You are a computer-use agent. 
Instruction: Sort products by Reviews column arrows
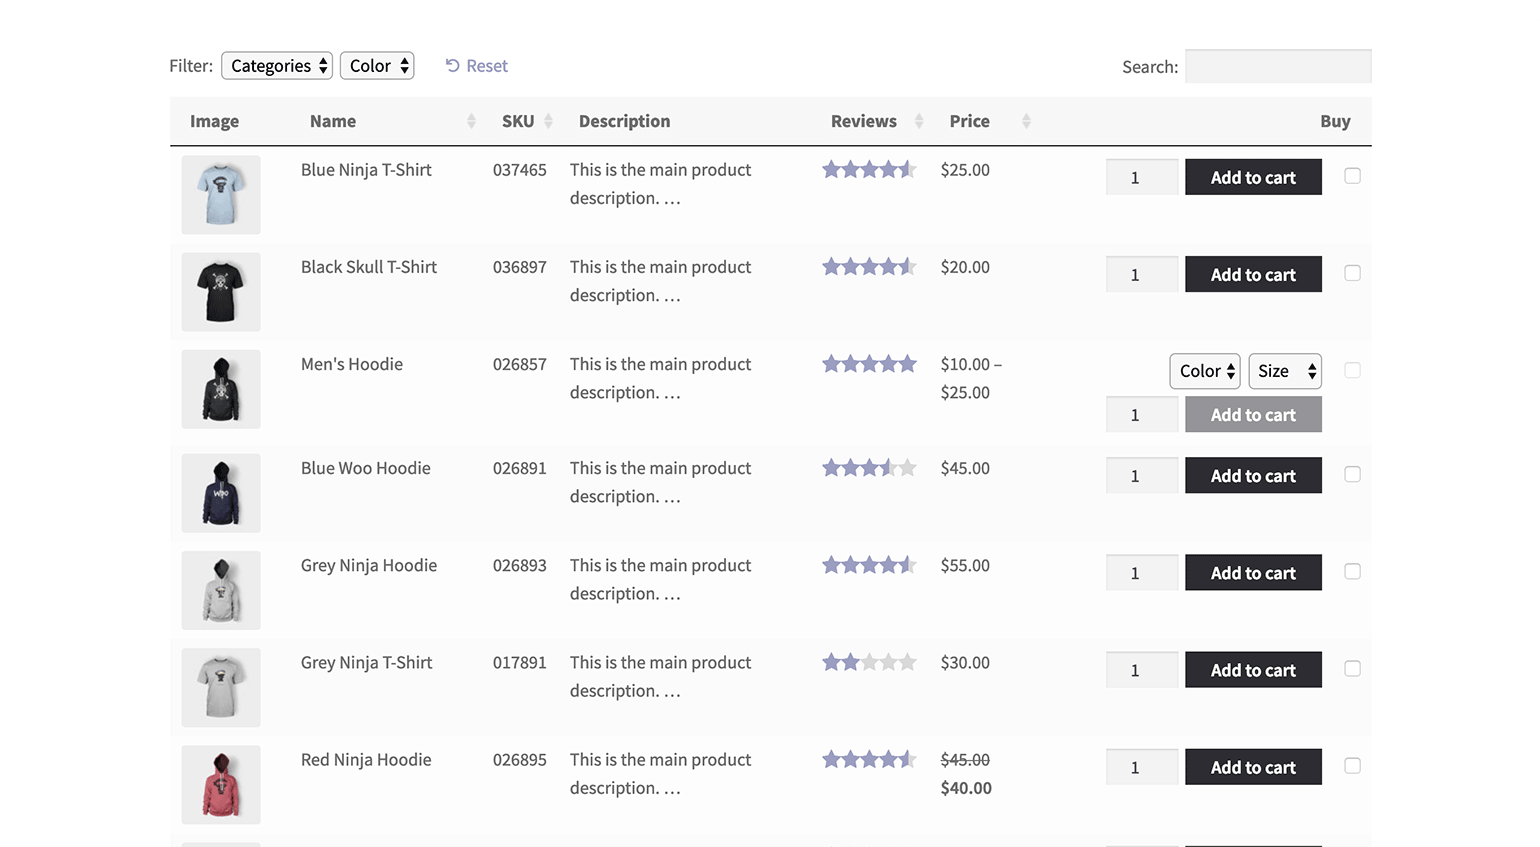[x=918, y=121]
